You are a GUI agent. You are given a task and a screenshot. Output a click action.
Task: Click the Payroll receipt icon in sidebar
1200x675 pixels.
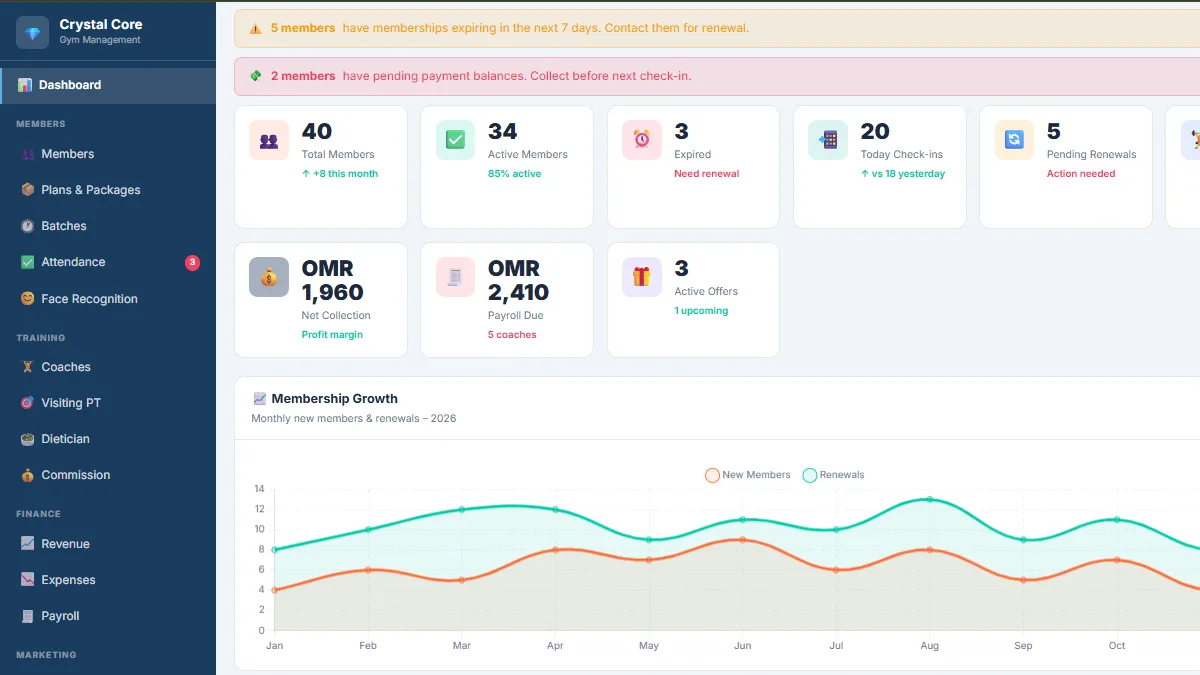pos(28,616)
